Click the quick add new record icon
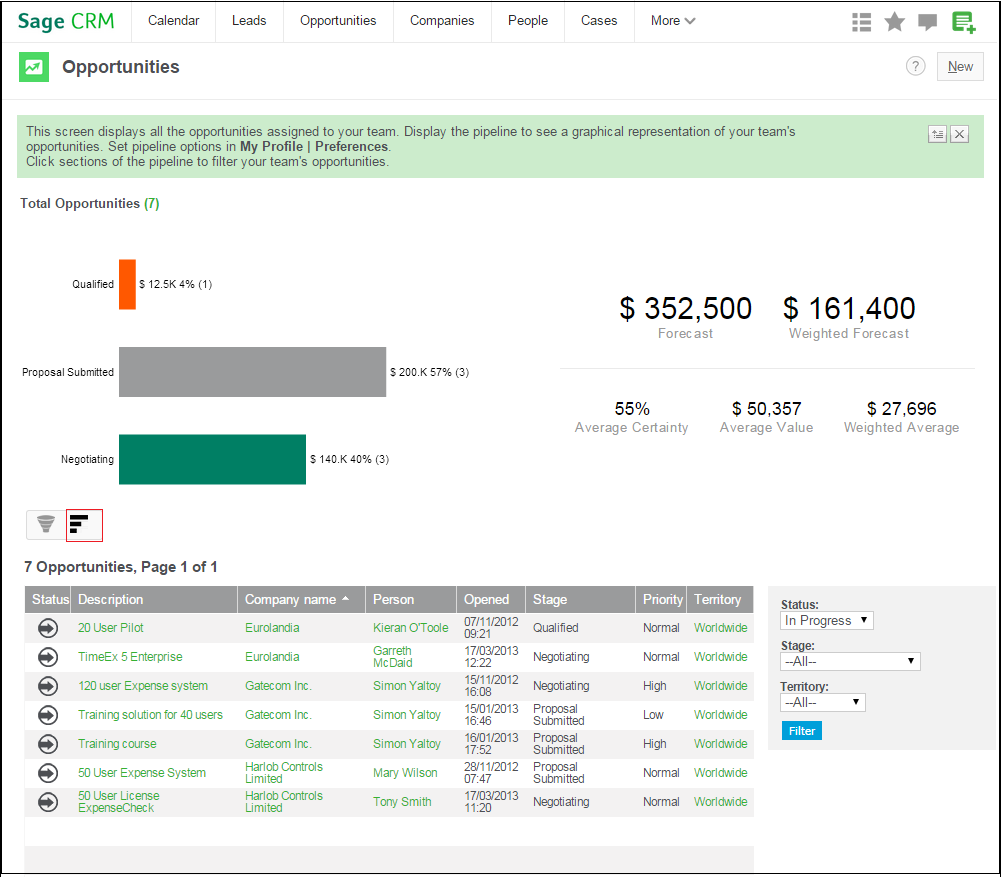Image resolution: width=1002 pixels, height=877 pixels. click(963, 22)
